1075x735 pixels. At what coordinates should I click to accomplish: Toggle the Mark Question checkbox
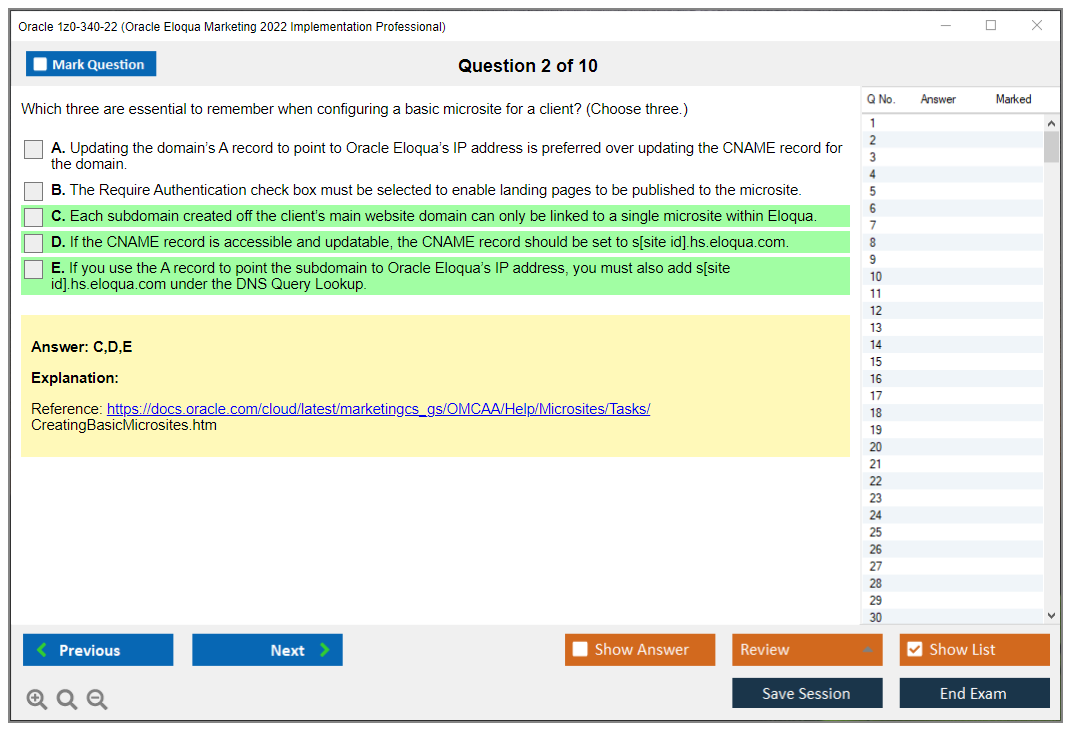41,65
